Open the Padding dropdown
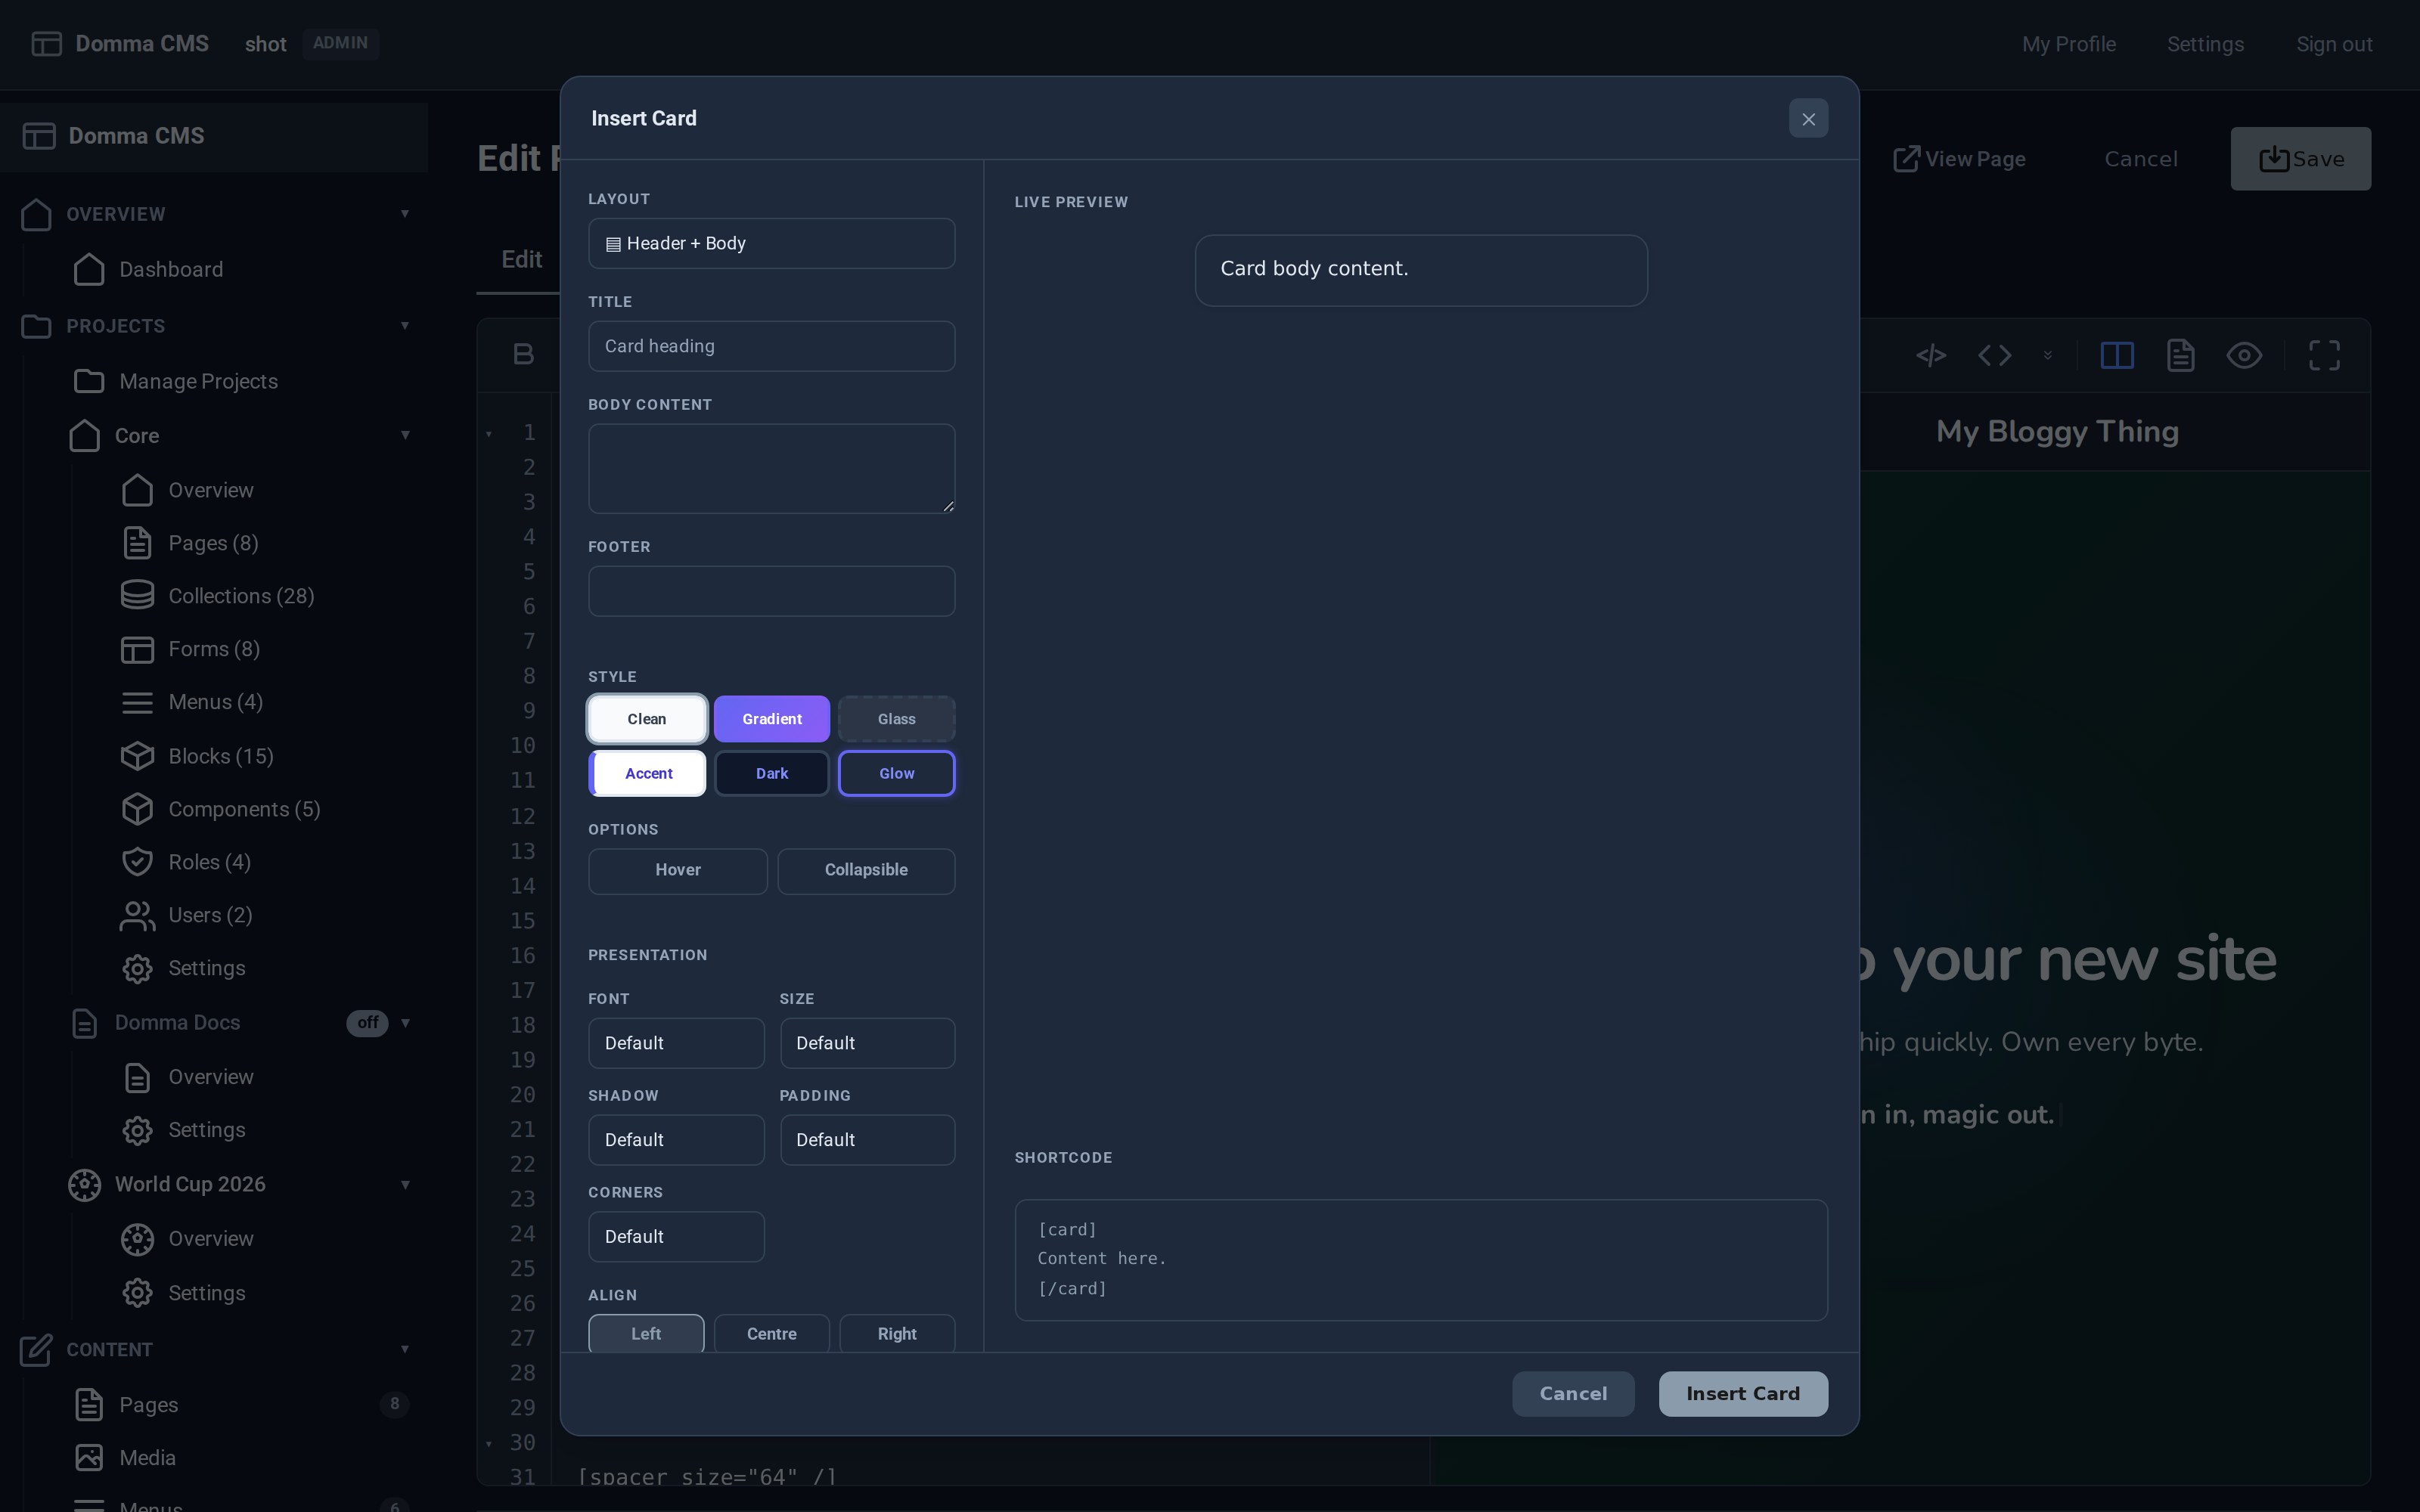This screenshot has height=1512, width=2420. (x=867, y=1140)
